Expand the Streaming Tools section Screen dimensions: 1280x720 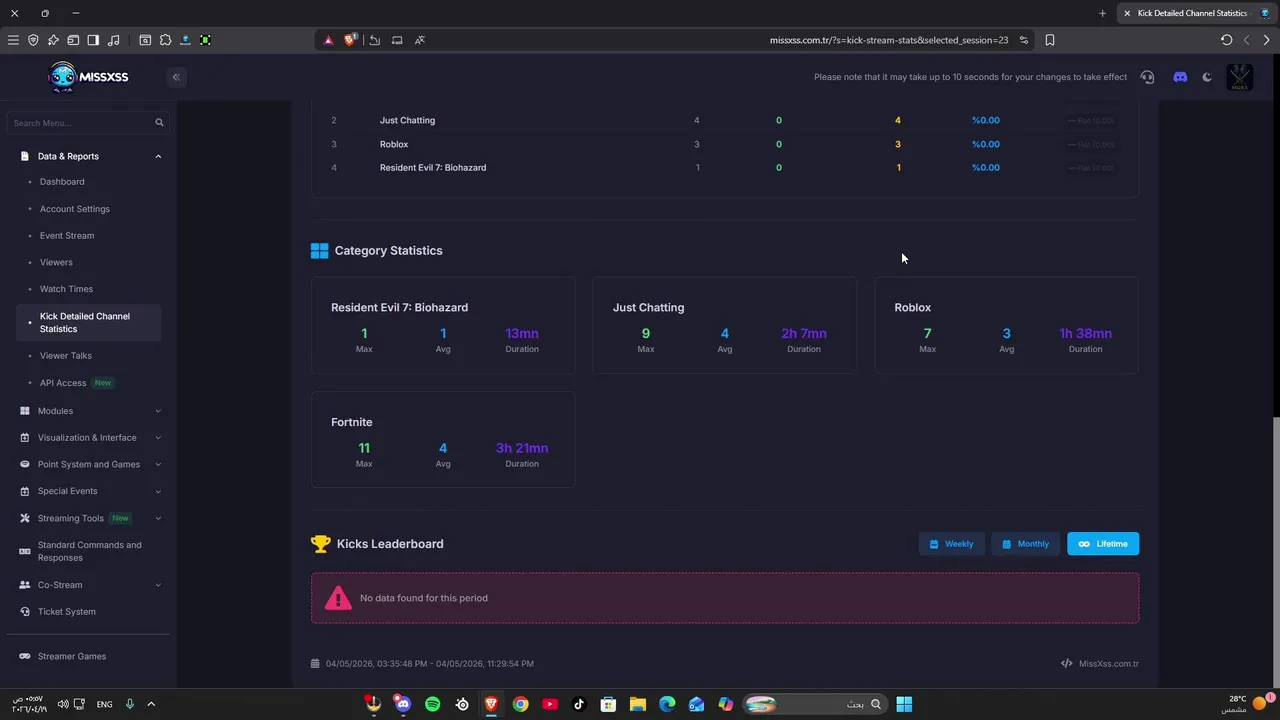pyautogui.click(x=90, y=518)
